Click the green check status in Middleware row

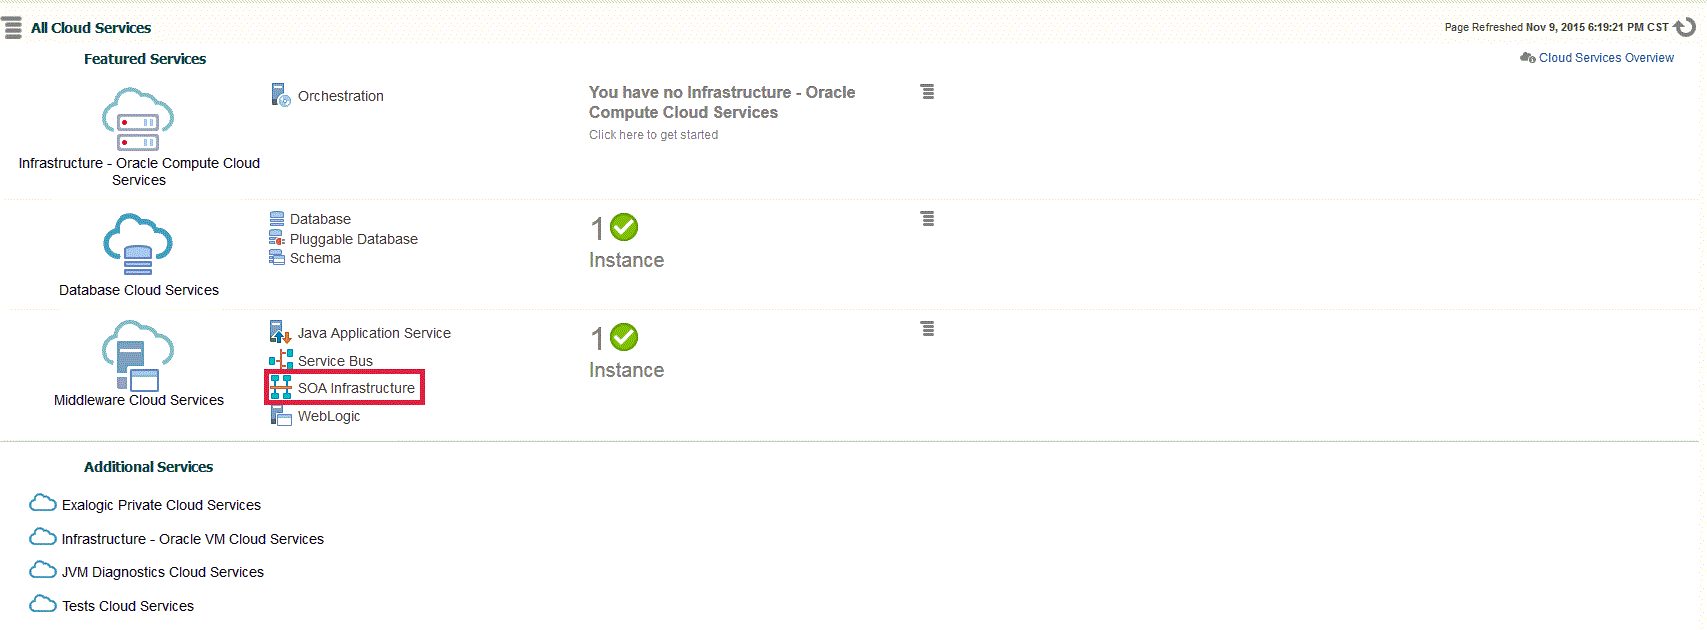tap(624, 338)
